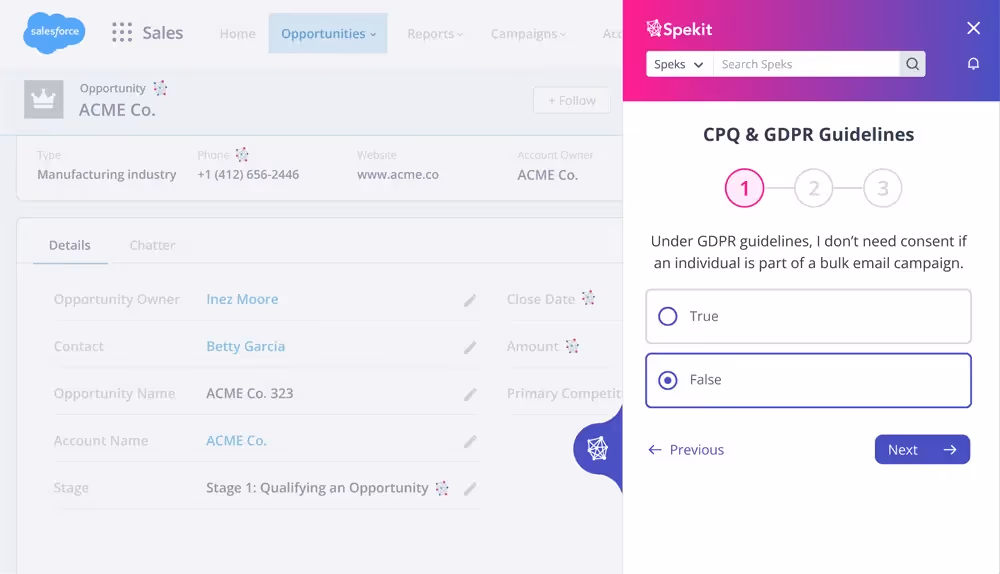The height and width of the screenshot is (574, 1000).
Task: Click Account Owner ACME Co. value
Action: (x=547, y=175)
